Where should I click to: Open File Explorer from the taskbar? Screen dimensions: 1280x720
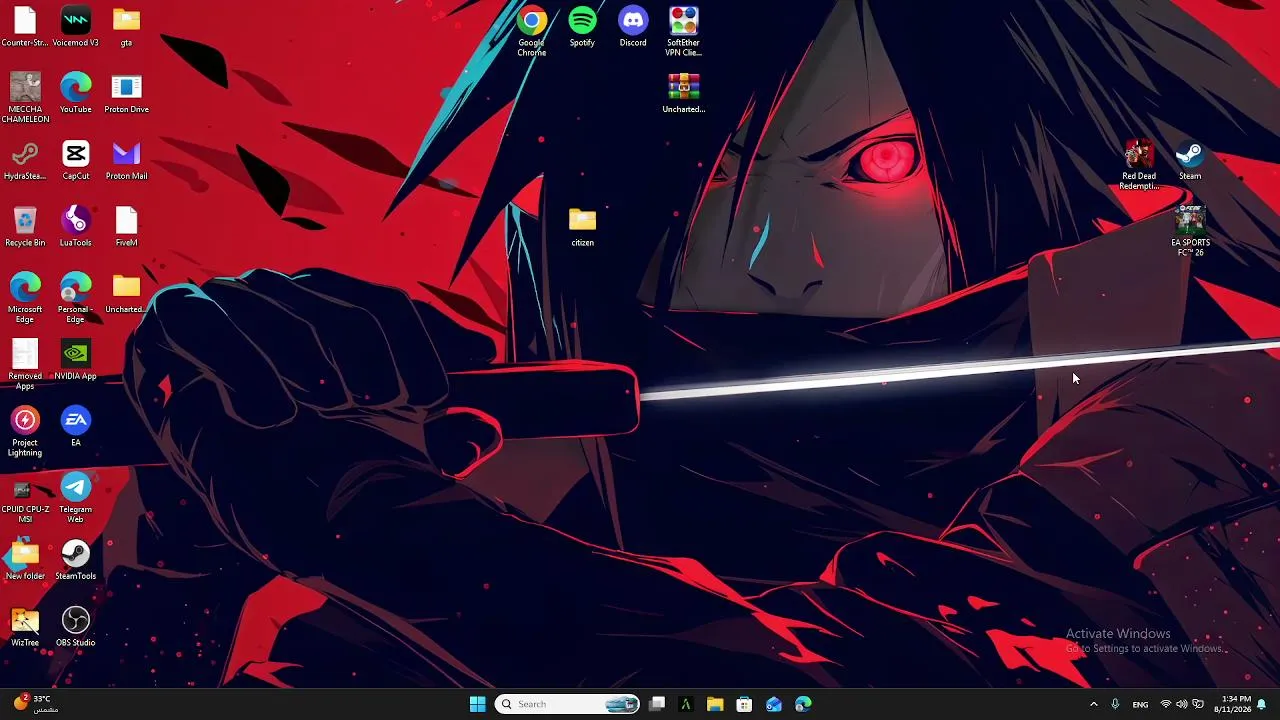coord(715,704)
